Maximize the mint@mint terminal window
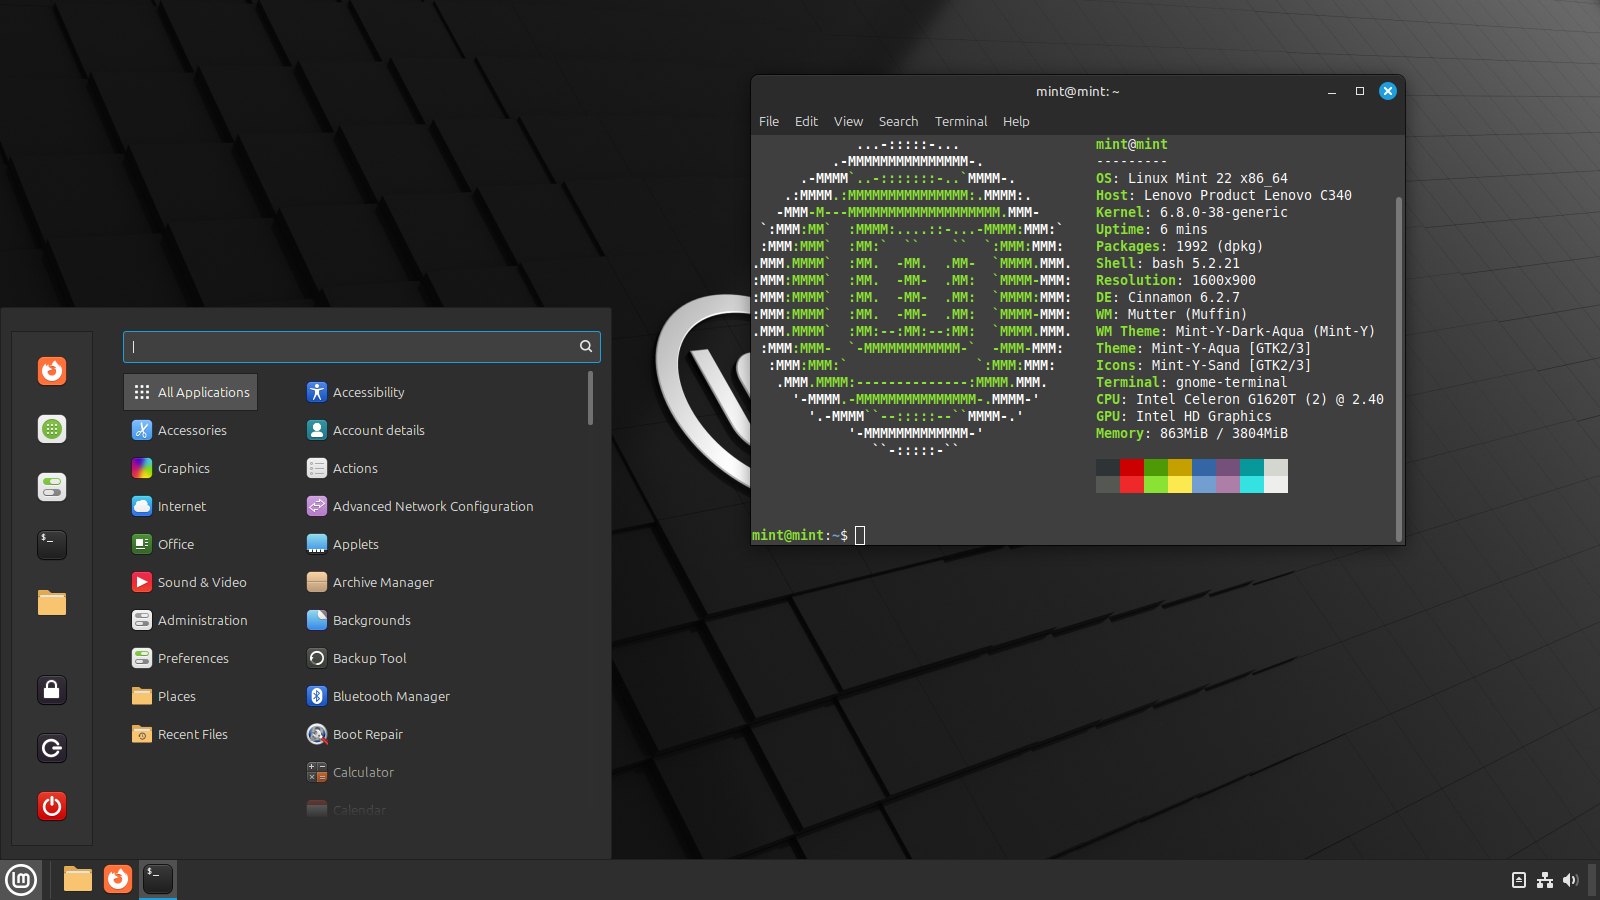The height and width of the screenshot is (900, 1600). click(x=1360, y=91)
